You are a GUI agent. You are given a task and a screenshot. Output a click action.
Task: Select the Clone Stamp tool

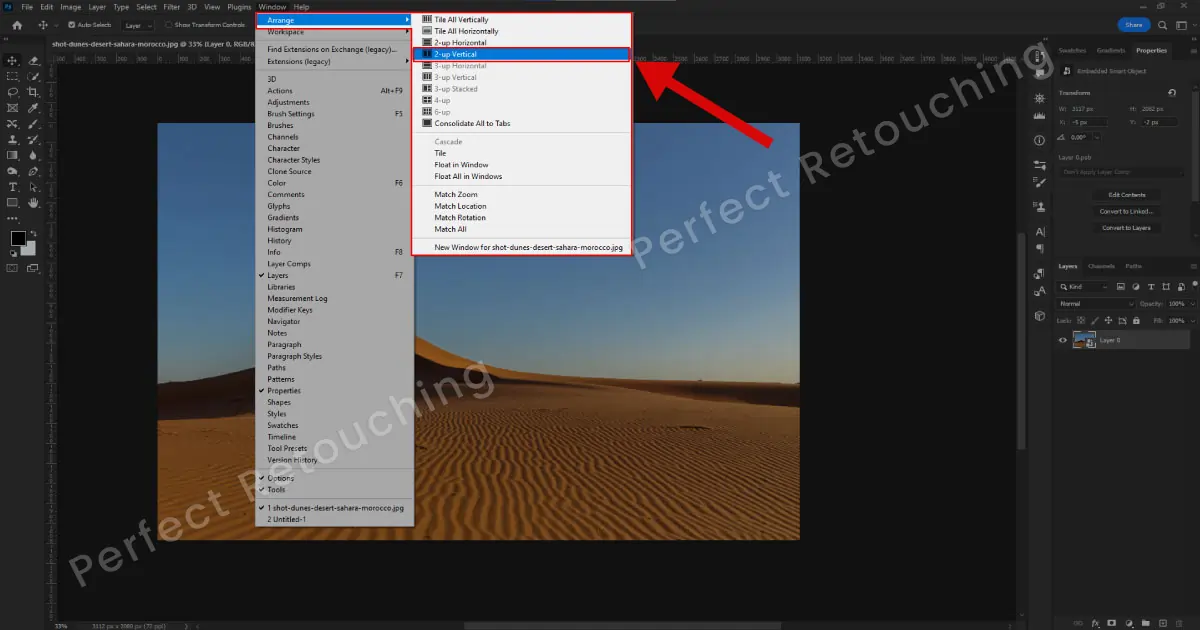[13, 139]
